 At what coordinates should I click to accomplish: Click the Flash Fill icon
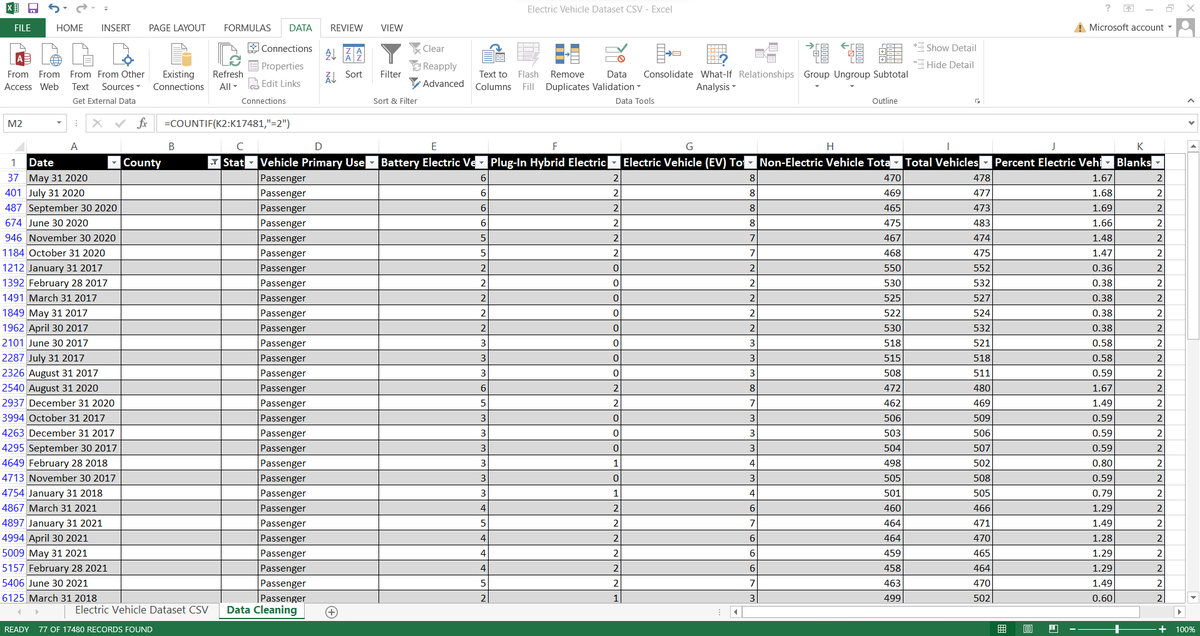(528, 68)
